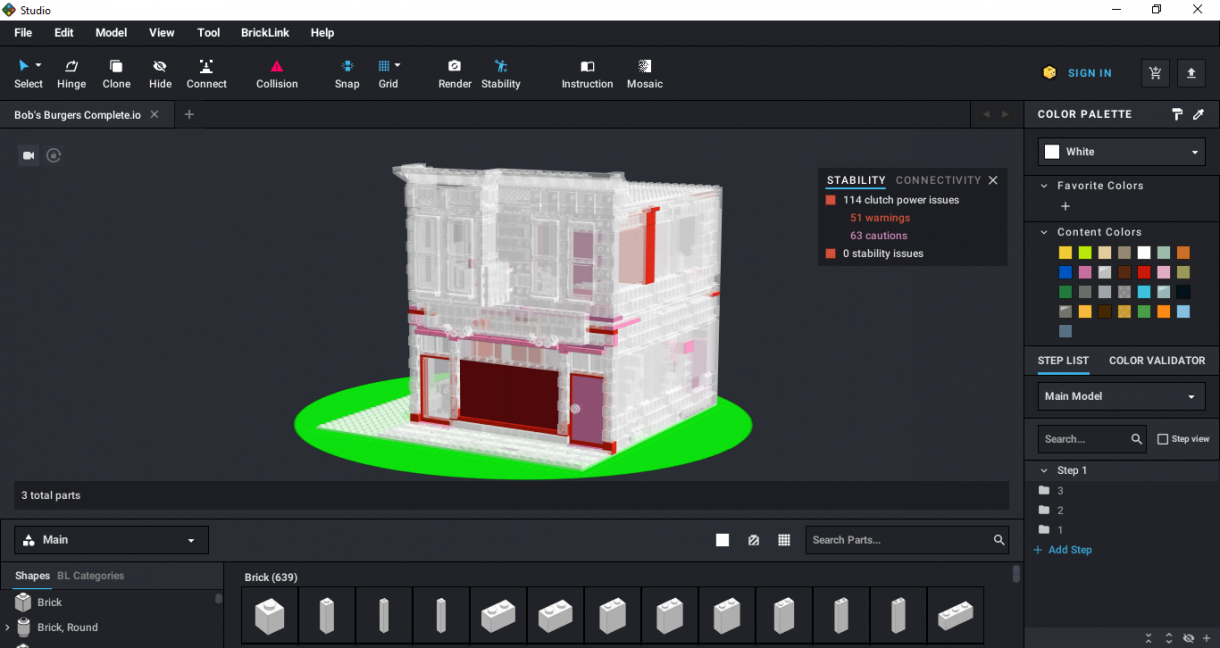The width and height of the screenshot is (1220, 648).
Task: Open the Instruction maker
Action: point(587,74)
